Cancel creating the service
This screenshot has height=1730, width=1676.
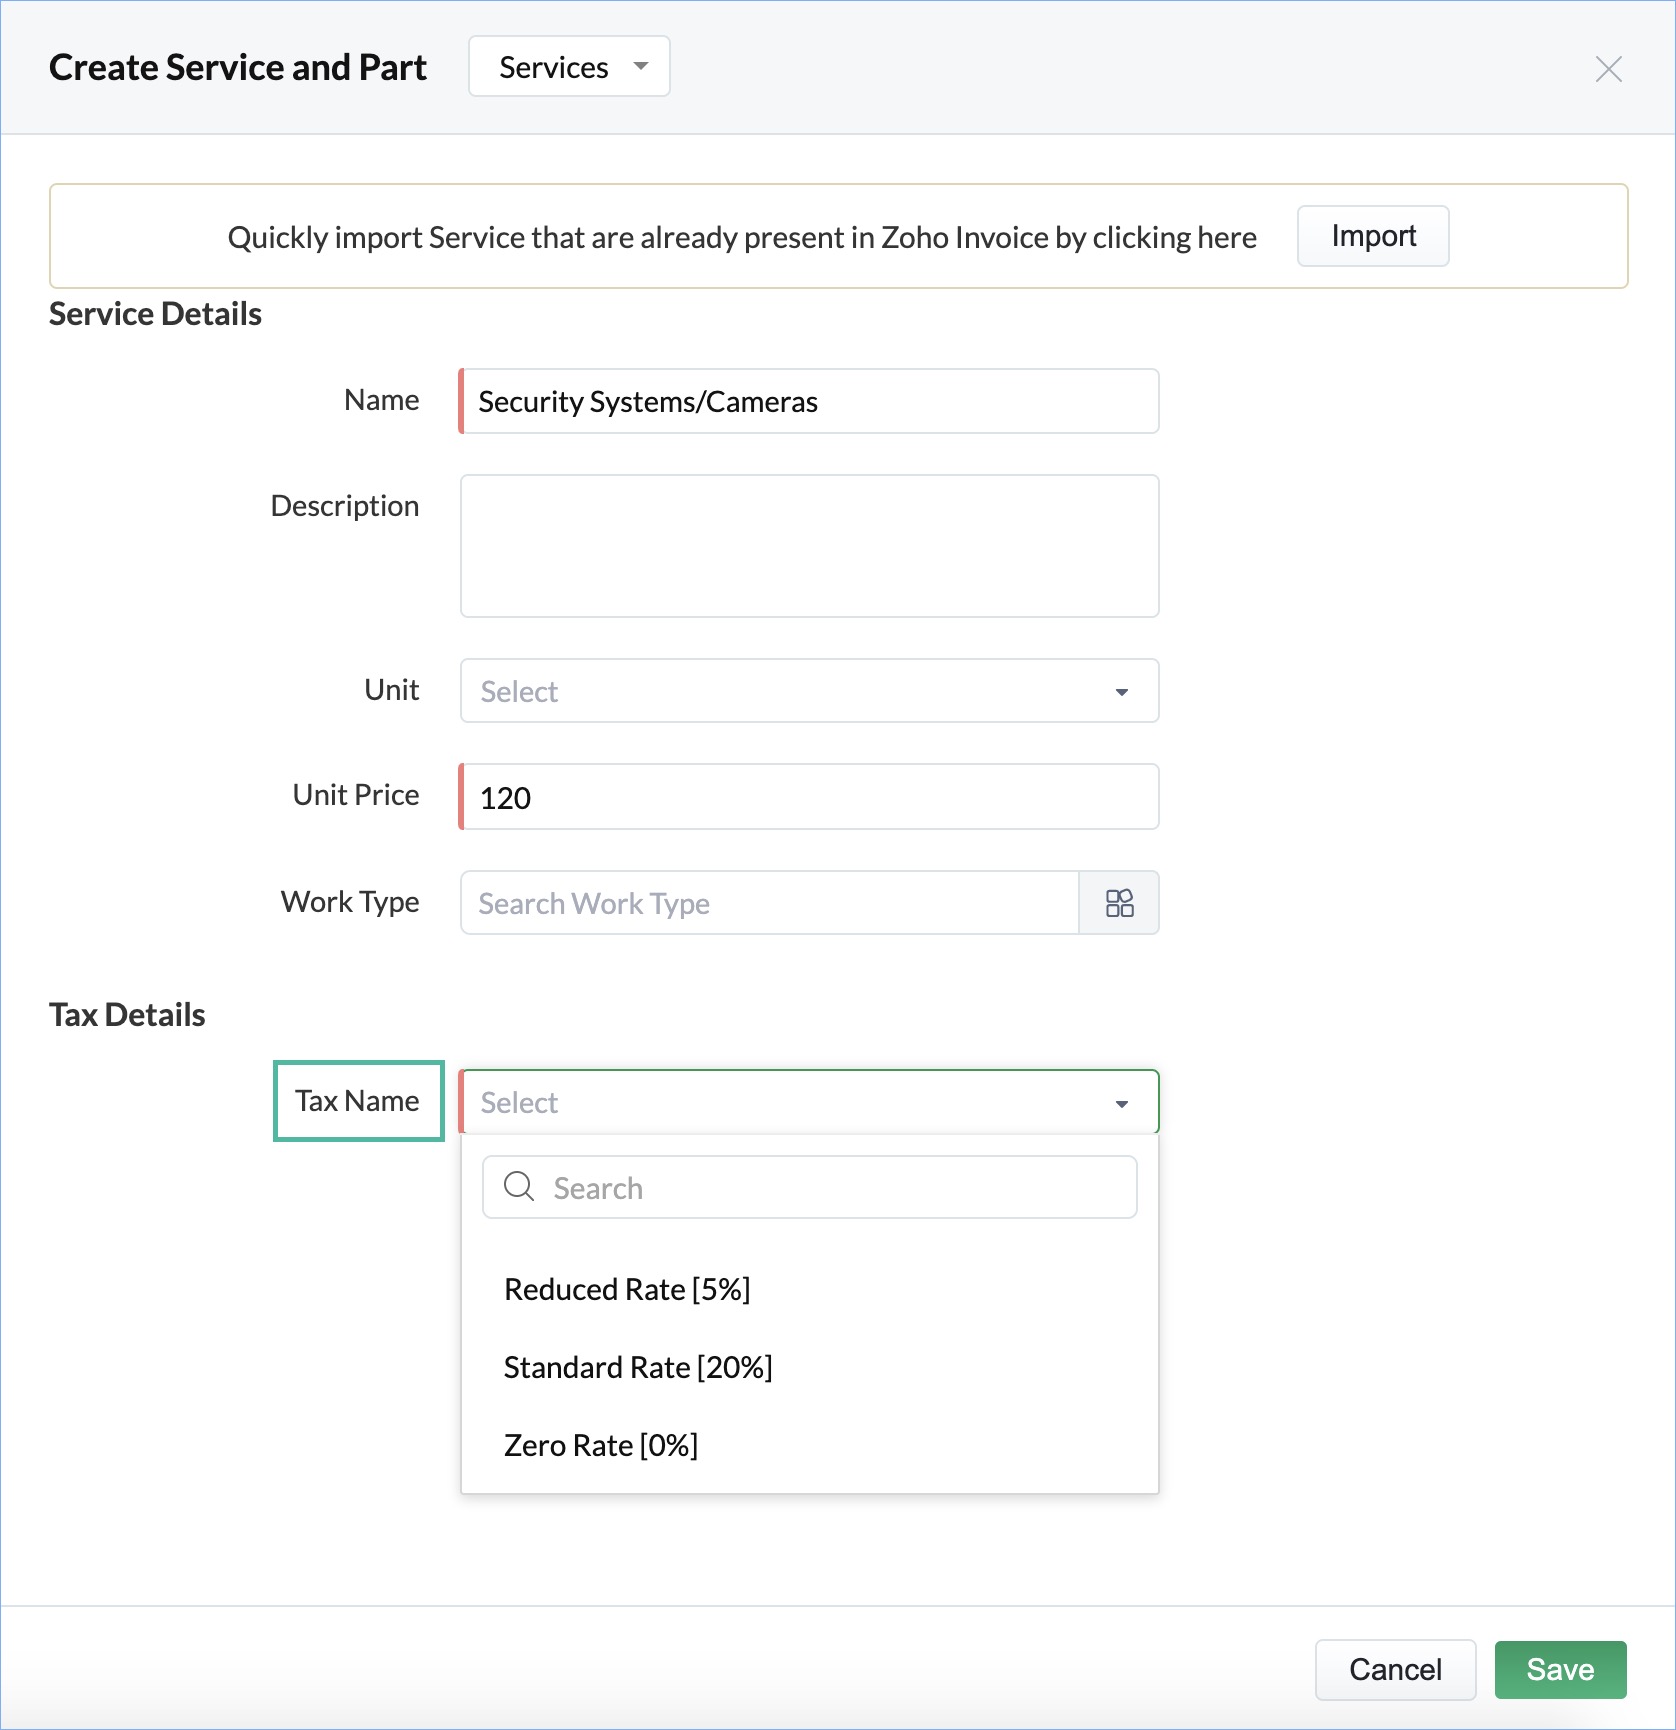click(x=1395, y=1669)
